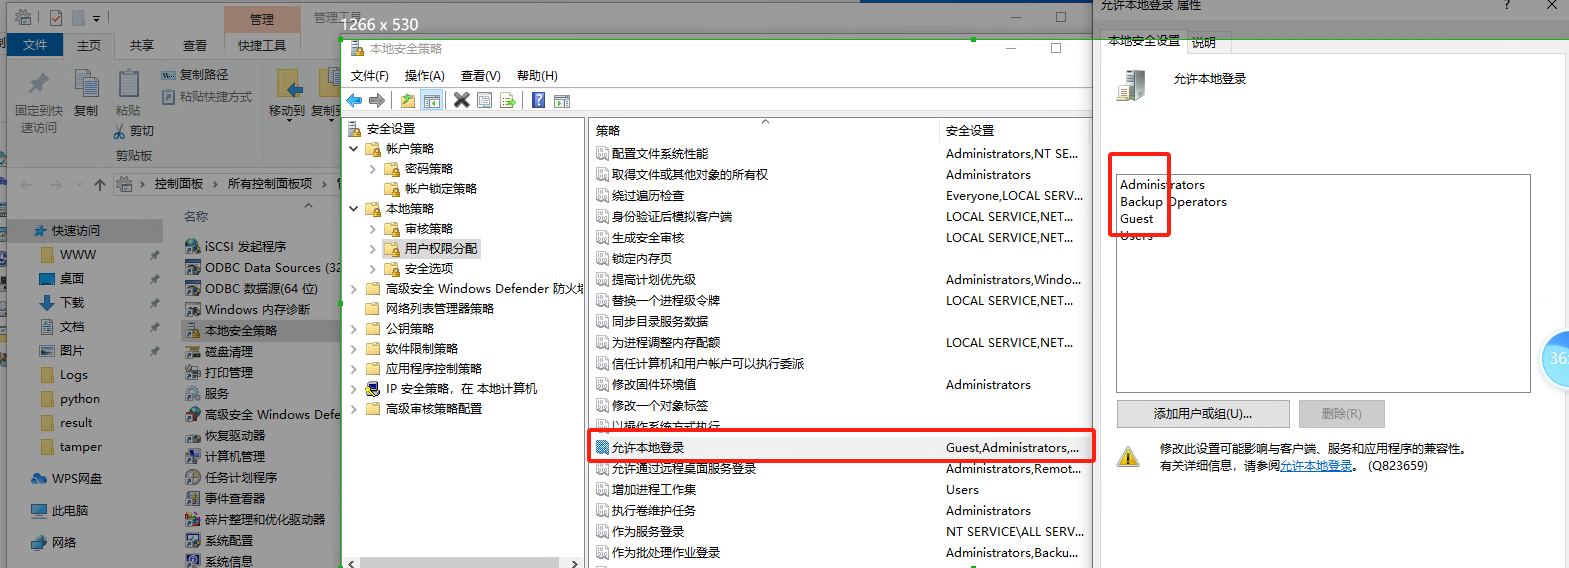Open Properties via the toolbar icon
The image size is (1569, 568).
coord(485,100)
